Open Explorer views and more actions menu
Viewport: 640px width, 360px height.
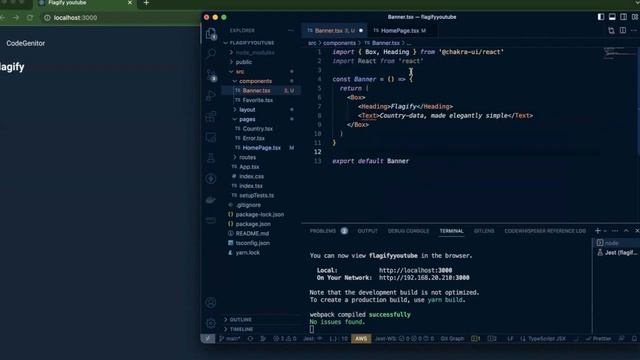[291, 31]
